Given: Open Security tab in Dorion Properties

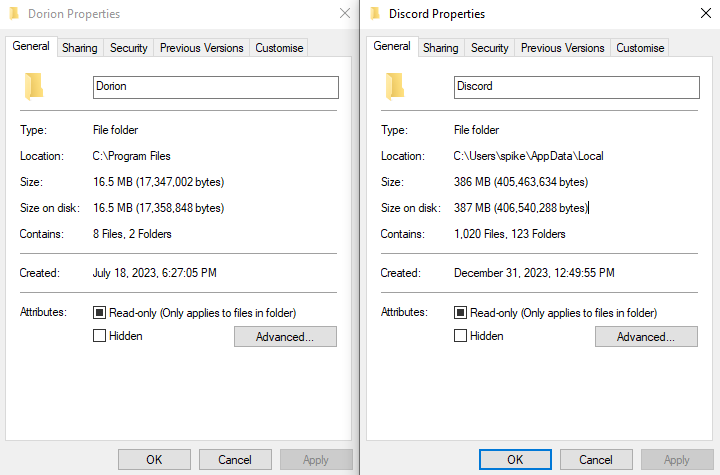Looking at the screenshot, I should [129, 48].
